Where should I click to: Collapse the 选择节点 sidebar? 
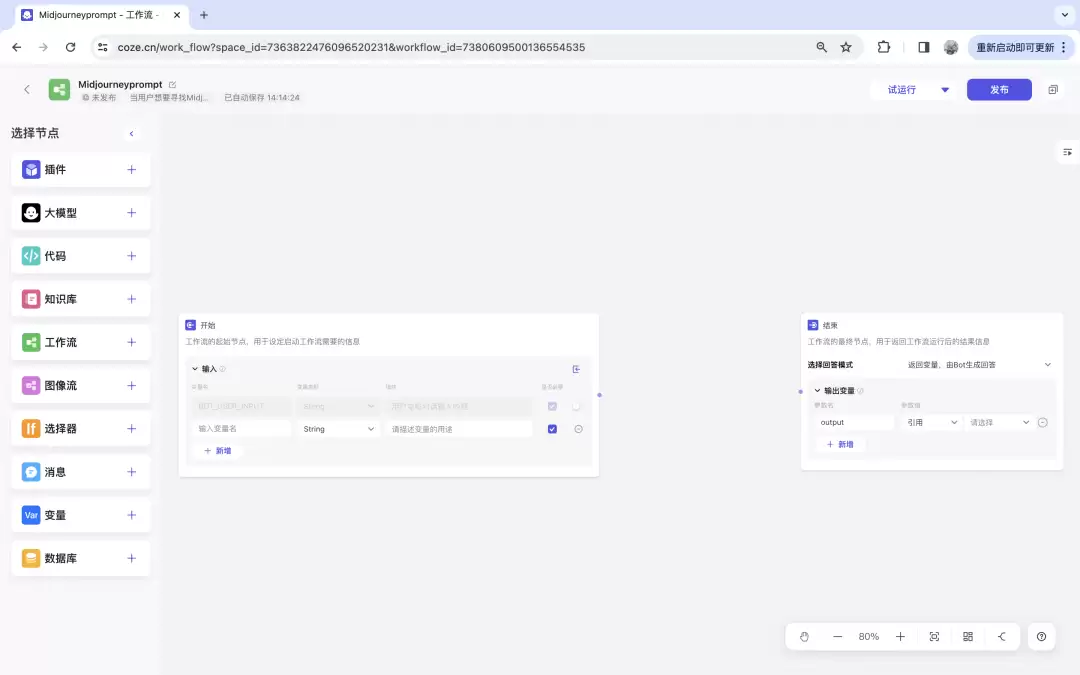[132, 134]
